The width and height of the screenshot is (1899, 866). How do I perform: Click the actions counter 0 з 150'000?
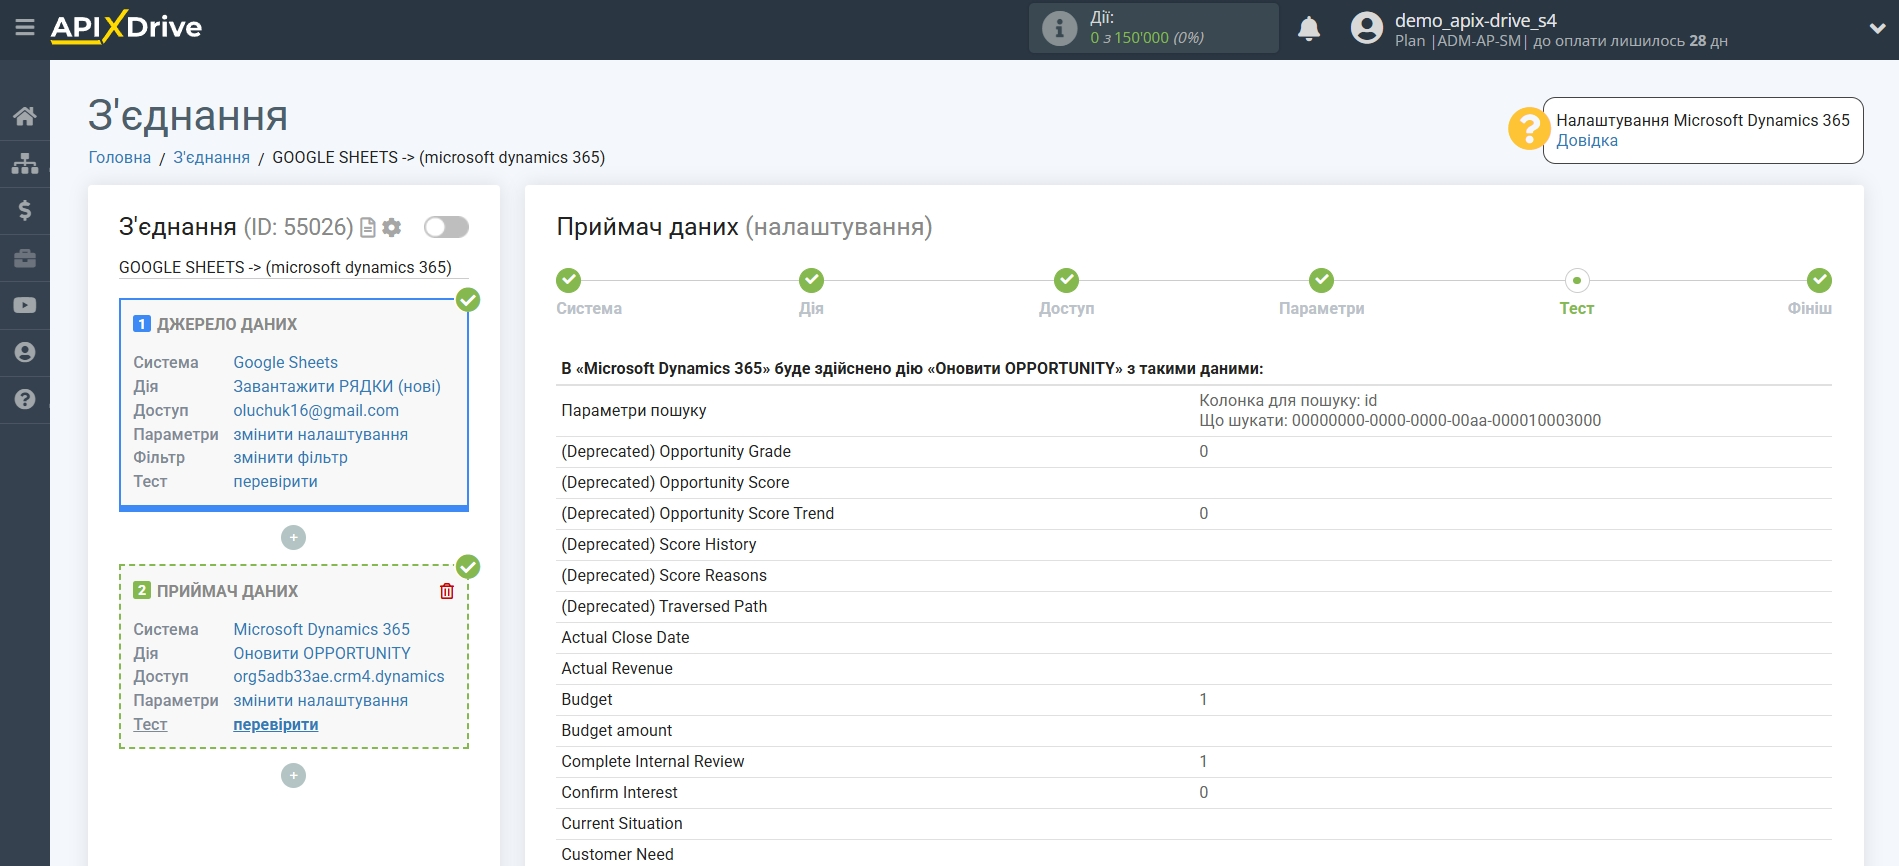click(1147, 38)
